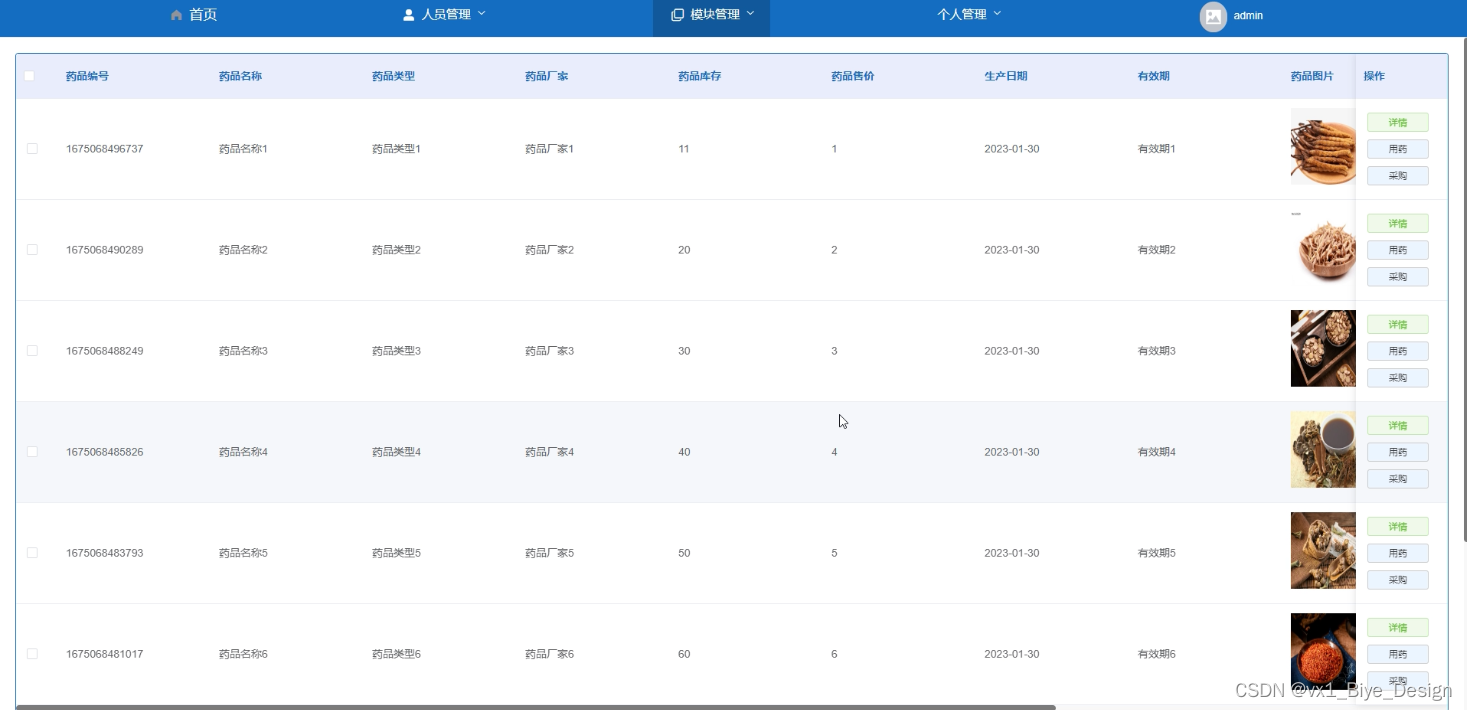Click 详情 for 药品名称2

(1398, 224)
